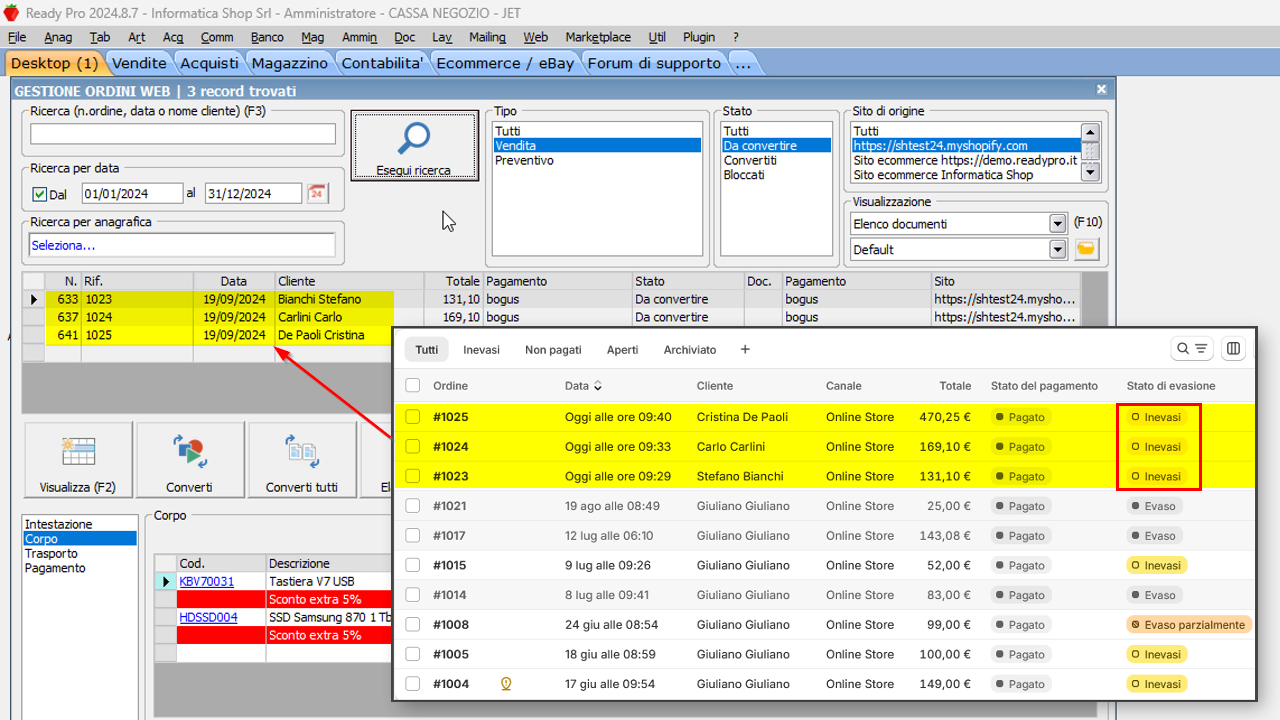This screenshot has width=1280, height=720.
Task: Check the box for order #1021
Action: click(x=413, y=506)
